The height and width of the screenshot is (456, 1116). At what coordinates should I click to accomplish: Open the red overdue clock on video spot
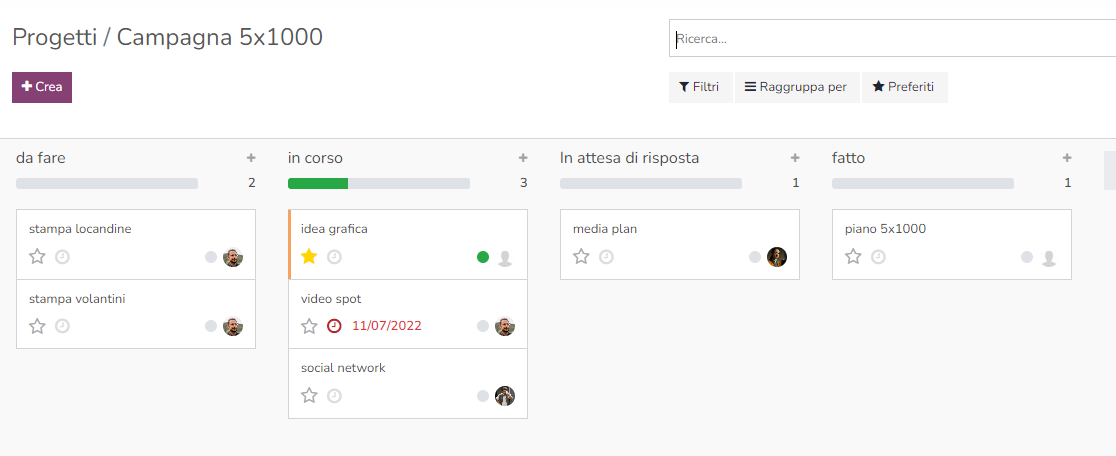tap(334, 326)
